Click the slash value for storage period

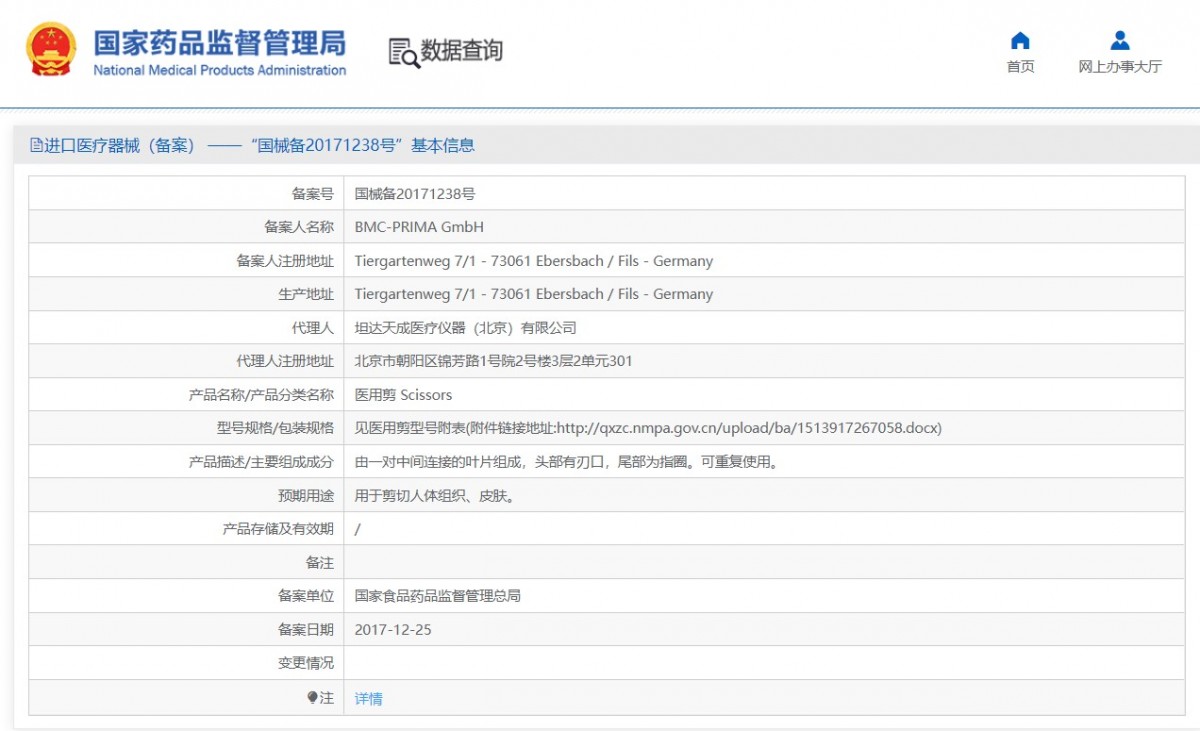[358, 529]
